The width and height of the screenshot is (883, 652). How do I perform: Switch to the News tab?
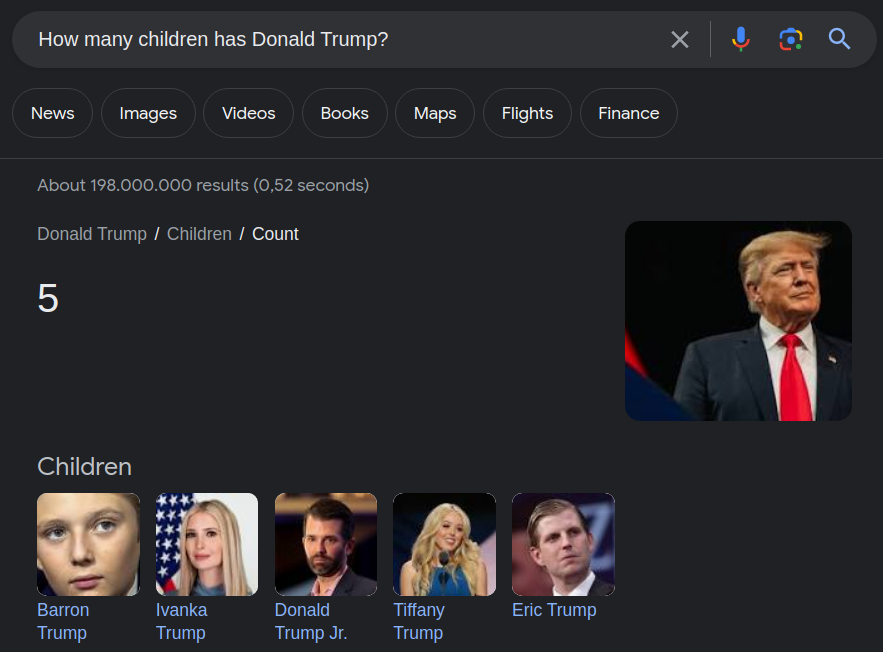tap(52, 113)
